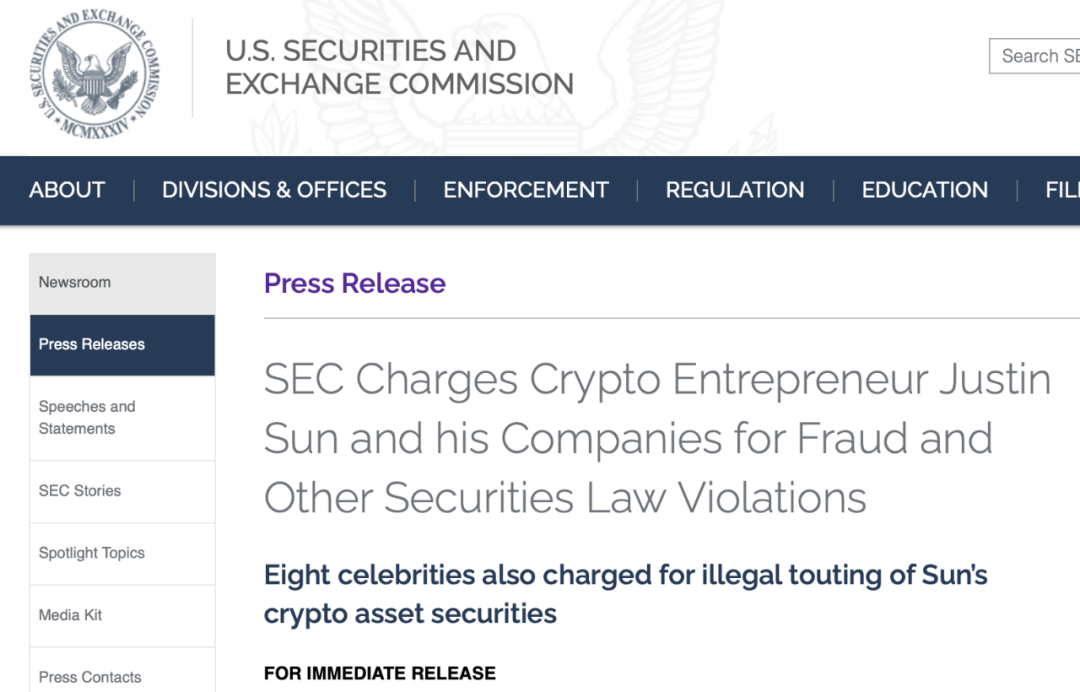1080x692 pixels.
Task: Open the ENFORCEMENT menu
Action: (x=526, y=190)
